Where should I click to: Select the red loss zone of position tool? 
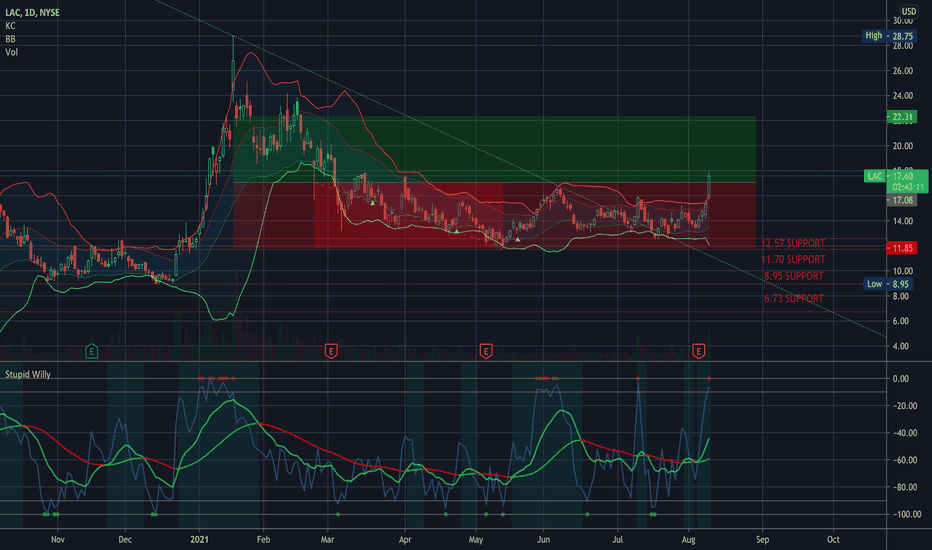(x=495, y=215)
